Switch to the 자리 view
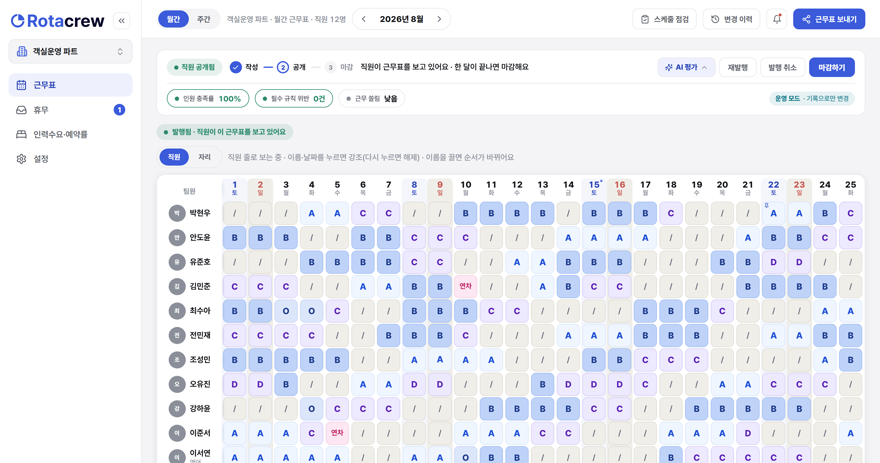The width and height of the screenshot is (880, 463). pyautogui.click(x=204, y=157)
